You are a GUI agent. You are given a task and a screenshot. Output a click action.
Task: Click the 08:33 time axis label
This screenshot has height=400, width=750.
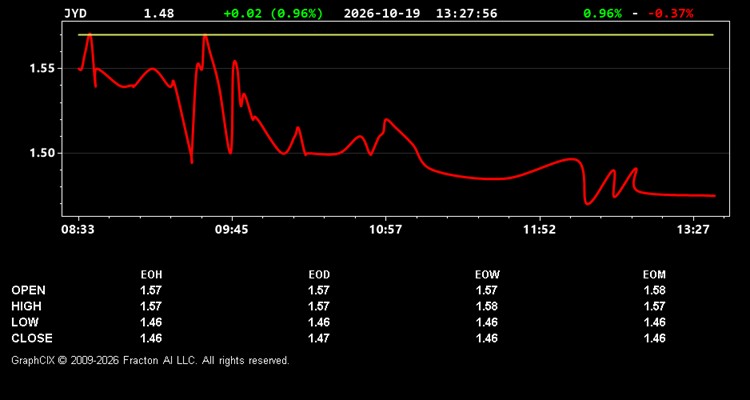coord(77,230)
